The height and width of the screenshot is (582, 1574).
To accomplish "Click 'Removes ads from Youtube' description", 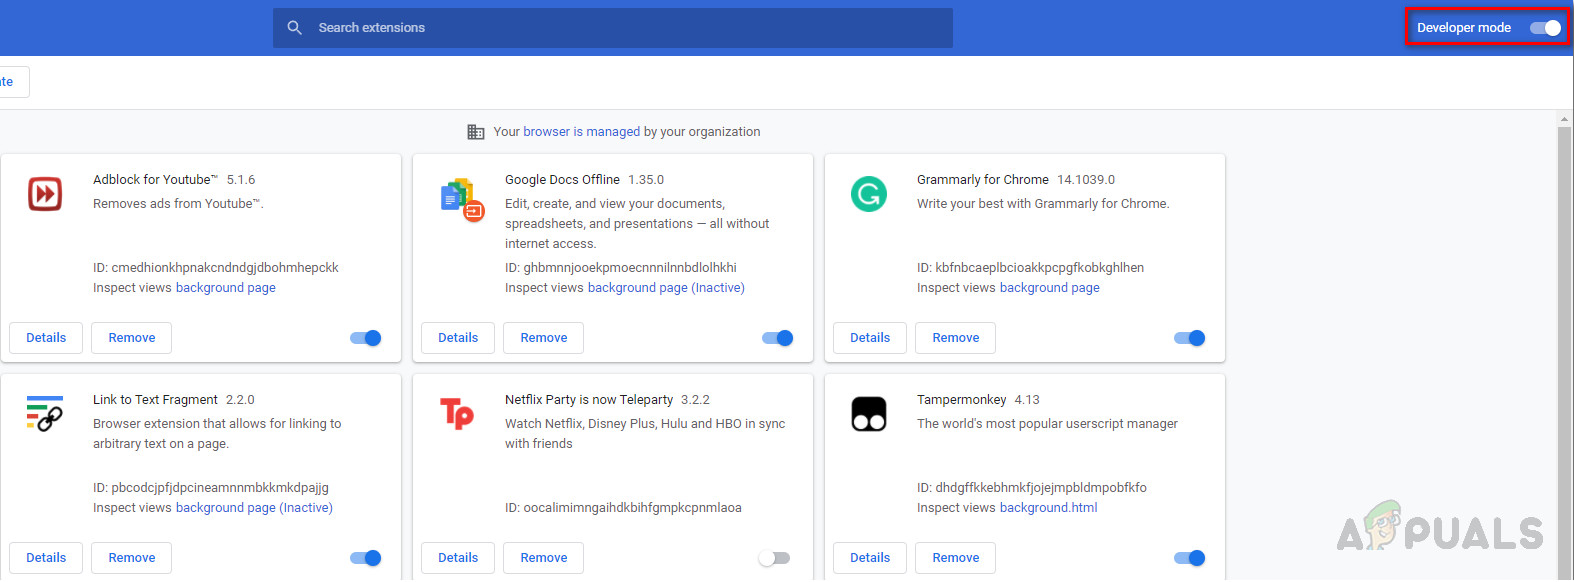I will 178,204.
